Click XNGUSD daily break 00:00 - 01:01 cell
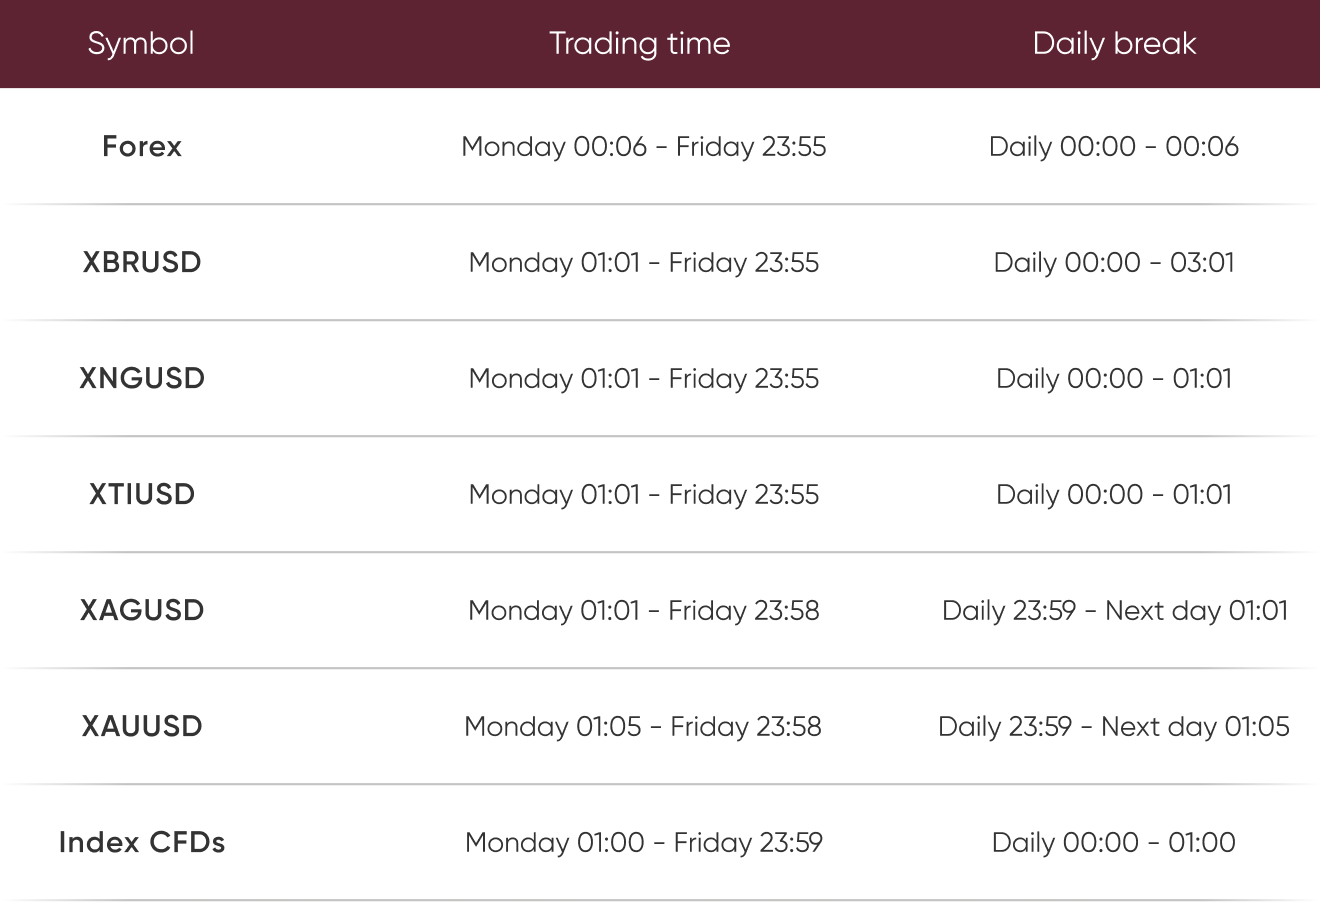This screenshot has height=902, width=1320. 1114,379
